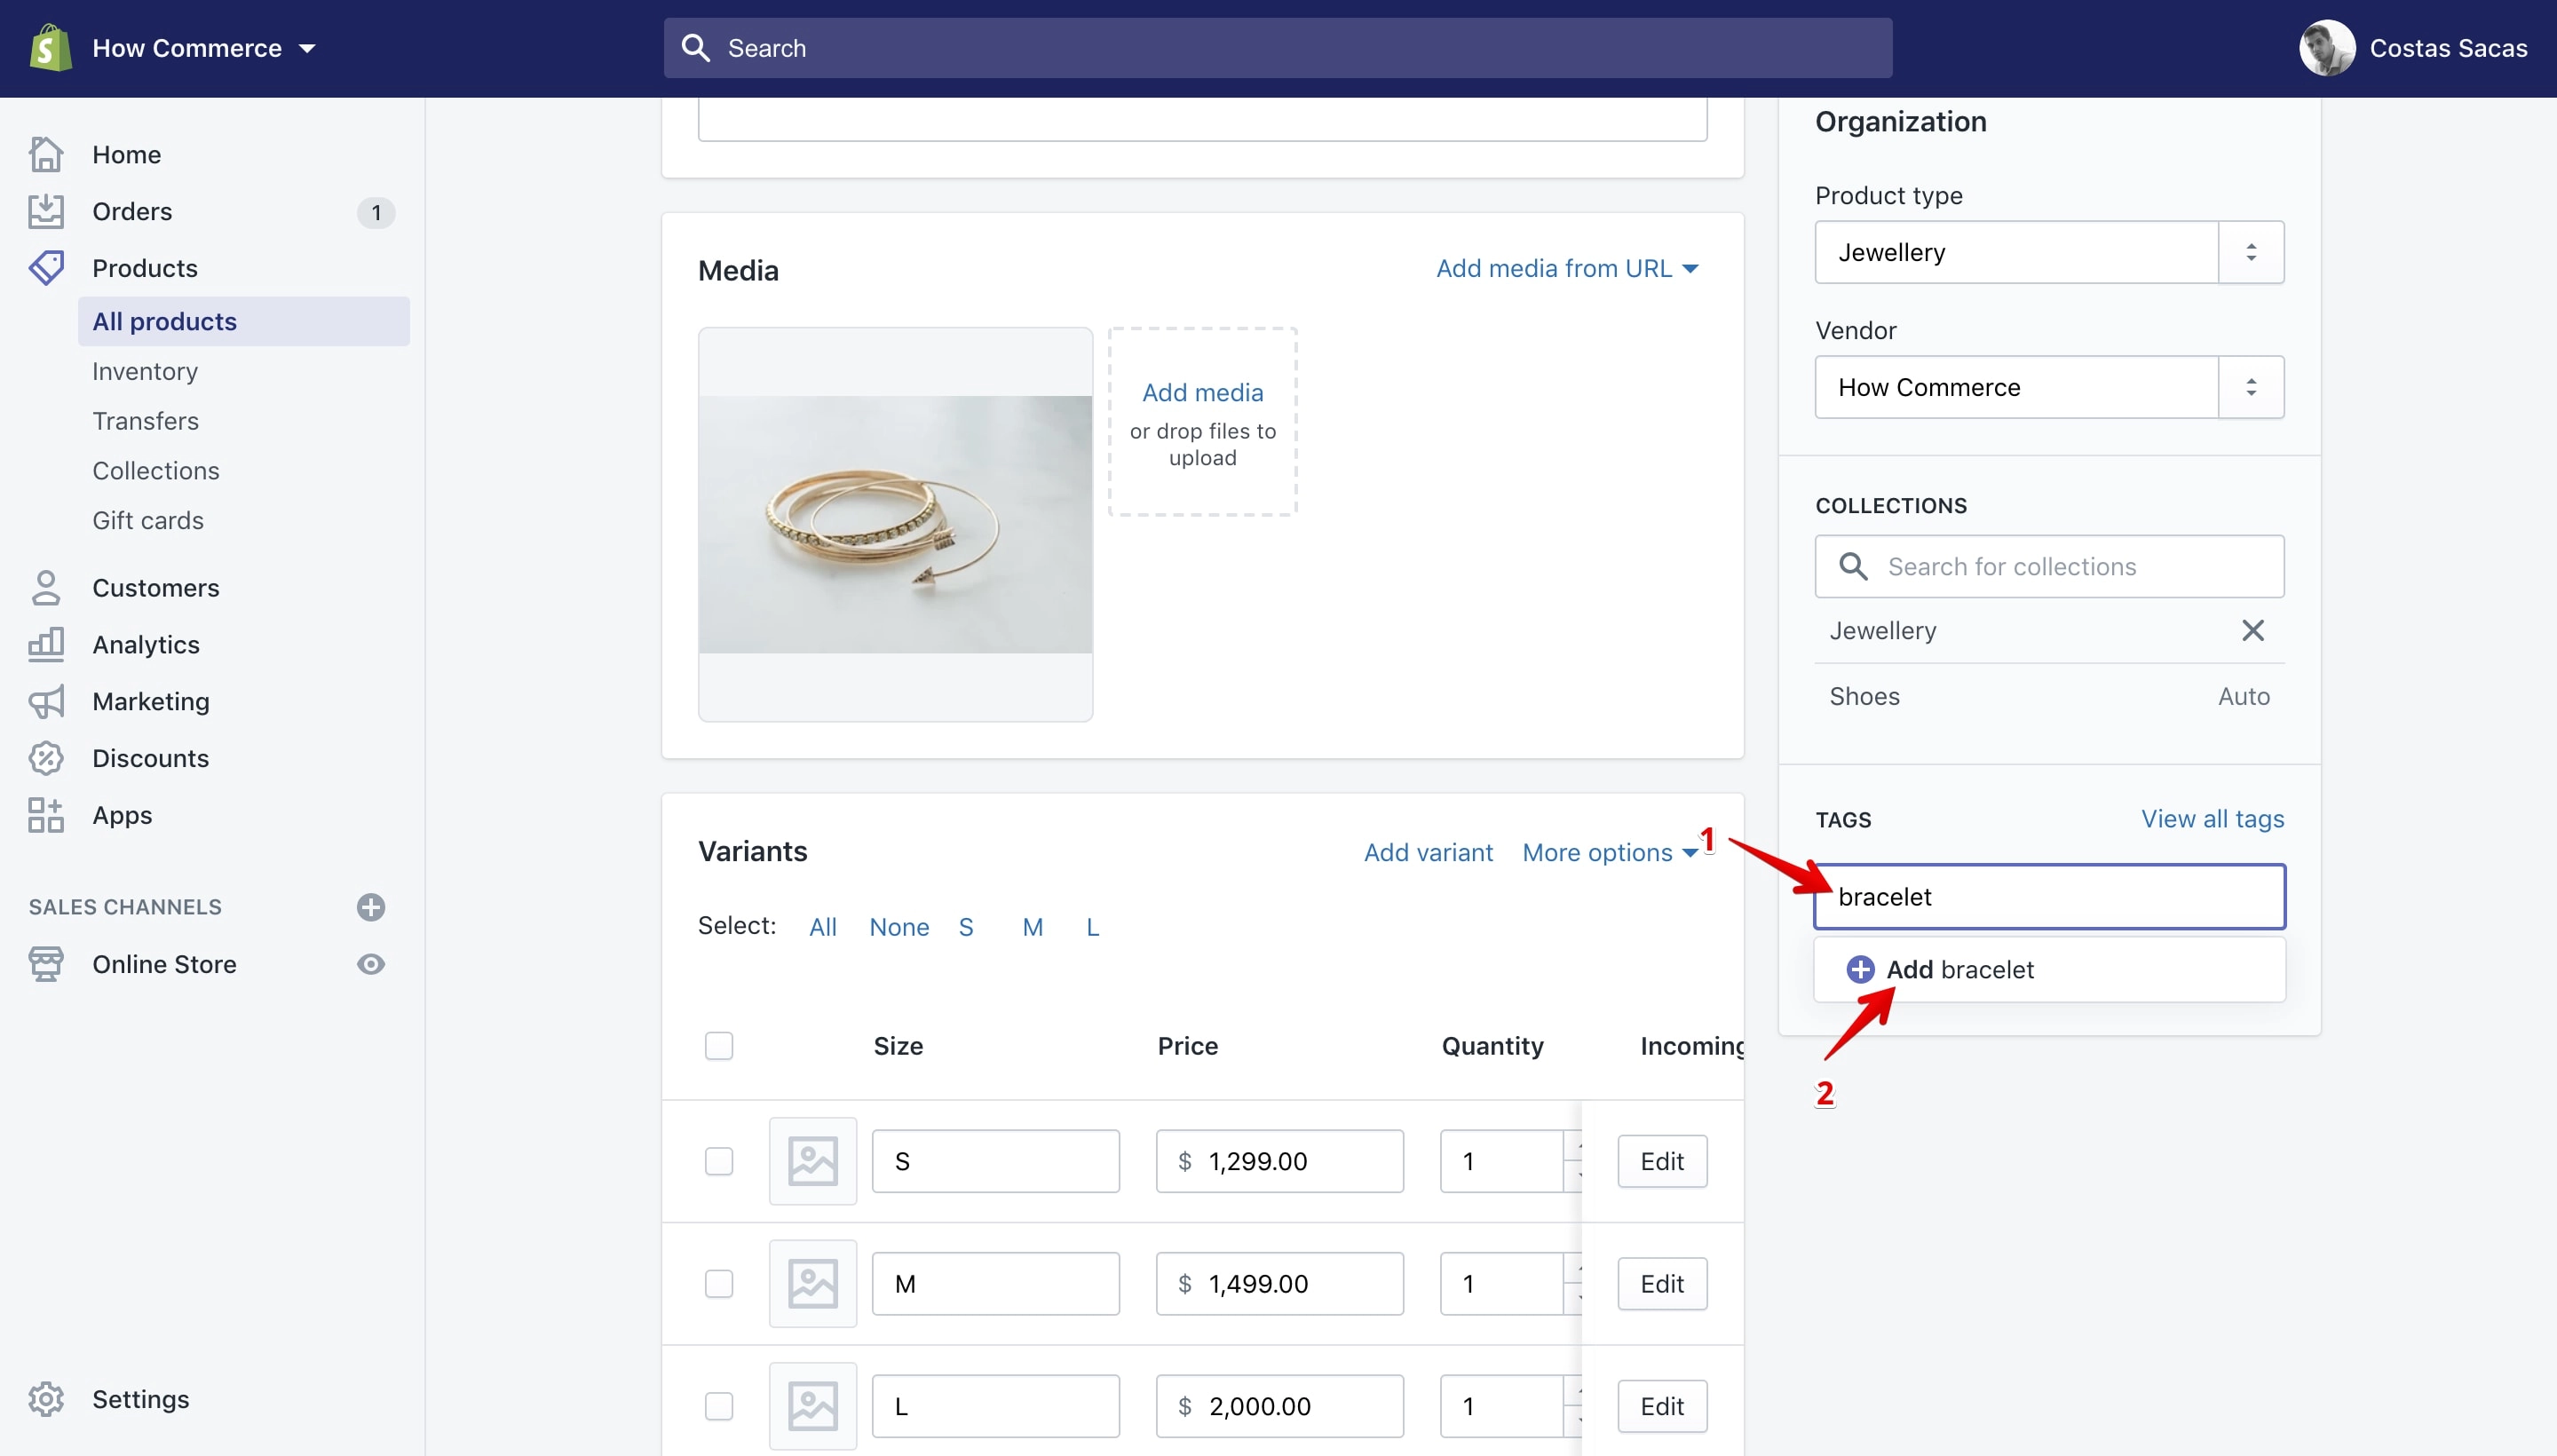
Task: Click the Settings gear icon
Action: click(46, 1399)
